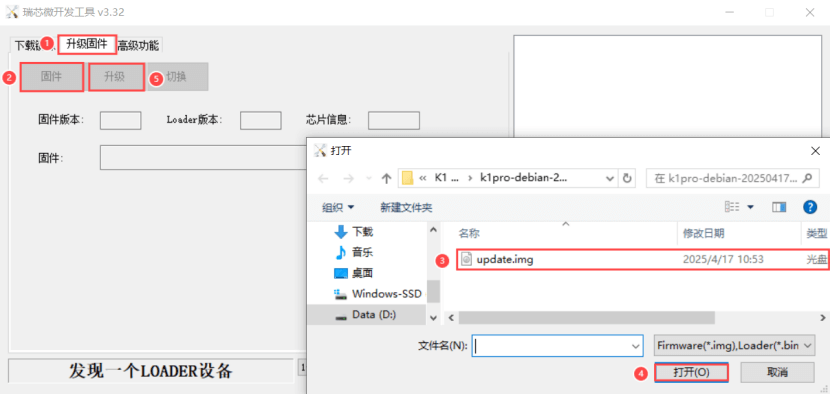This screenshot has height=394, width=830.
Task: Click the 打开 dialog title icon
Action: 320,150
